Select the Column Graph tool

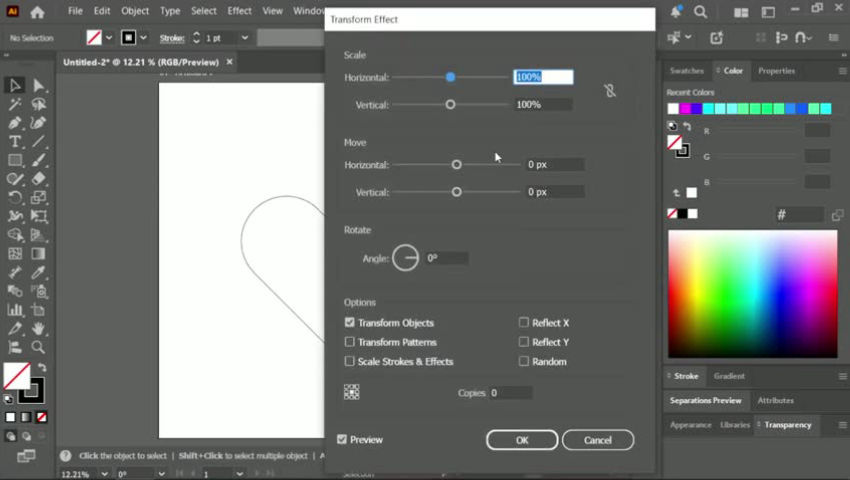[15, 310]
